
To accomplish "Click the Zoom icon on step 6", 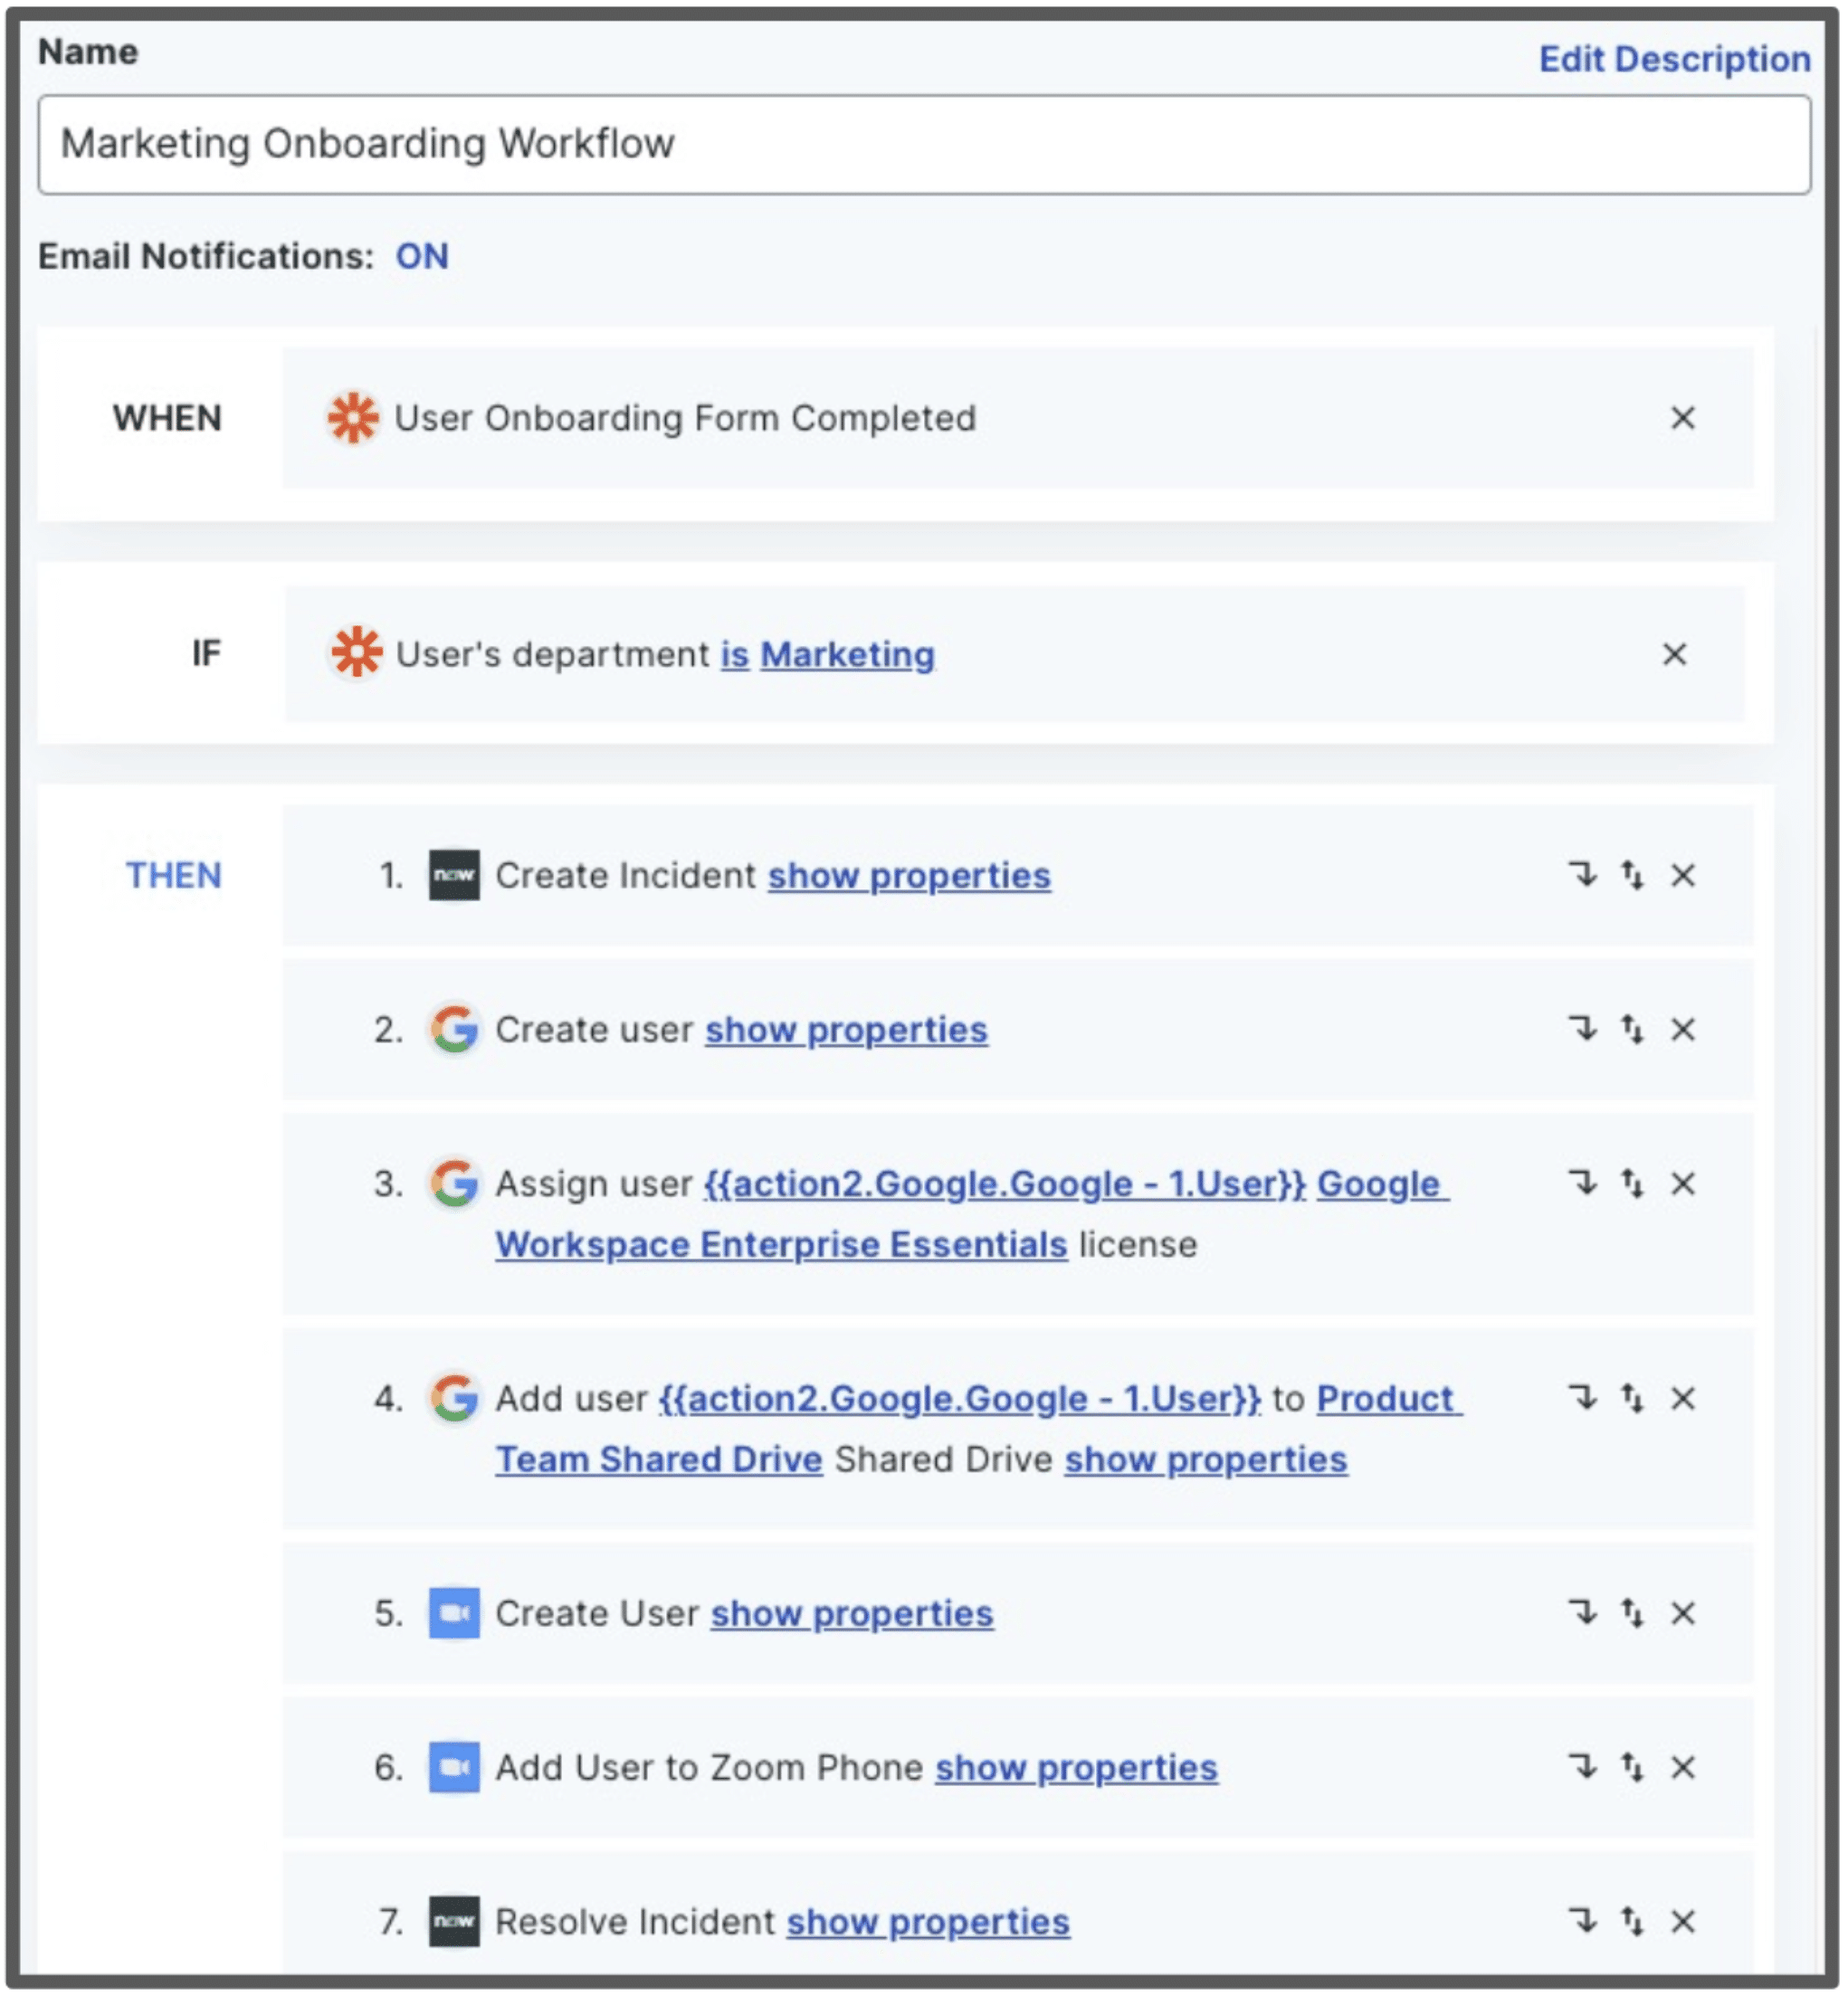I will (x=454, y=1768).
